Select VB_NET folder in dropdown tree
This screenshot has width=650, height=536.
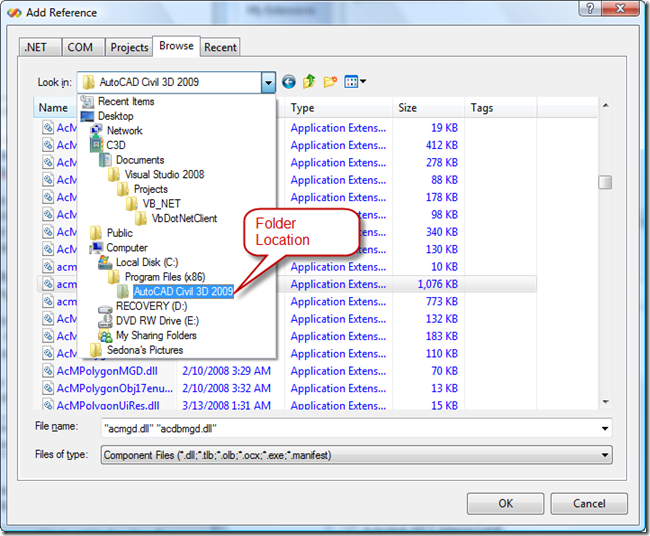pyautogui.click(x=161, y=204)
